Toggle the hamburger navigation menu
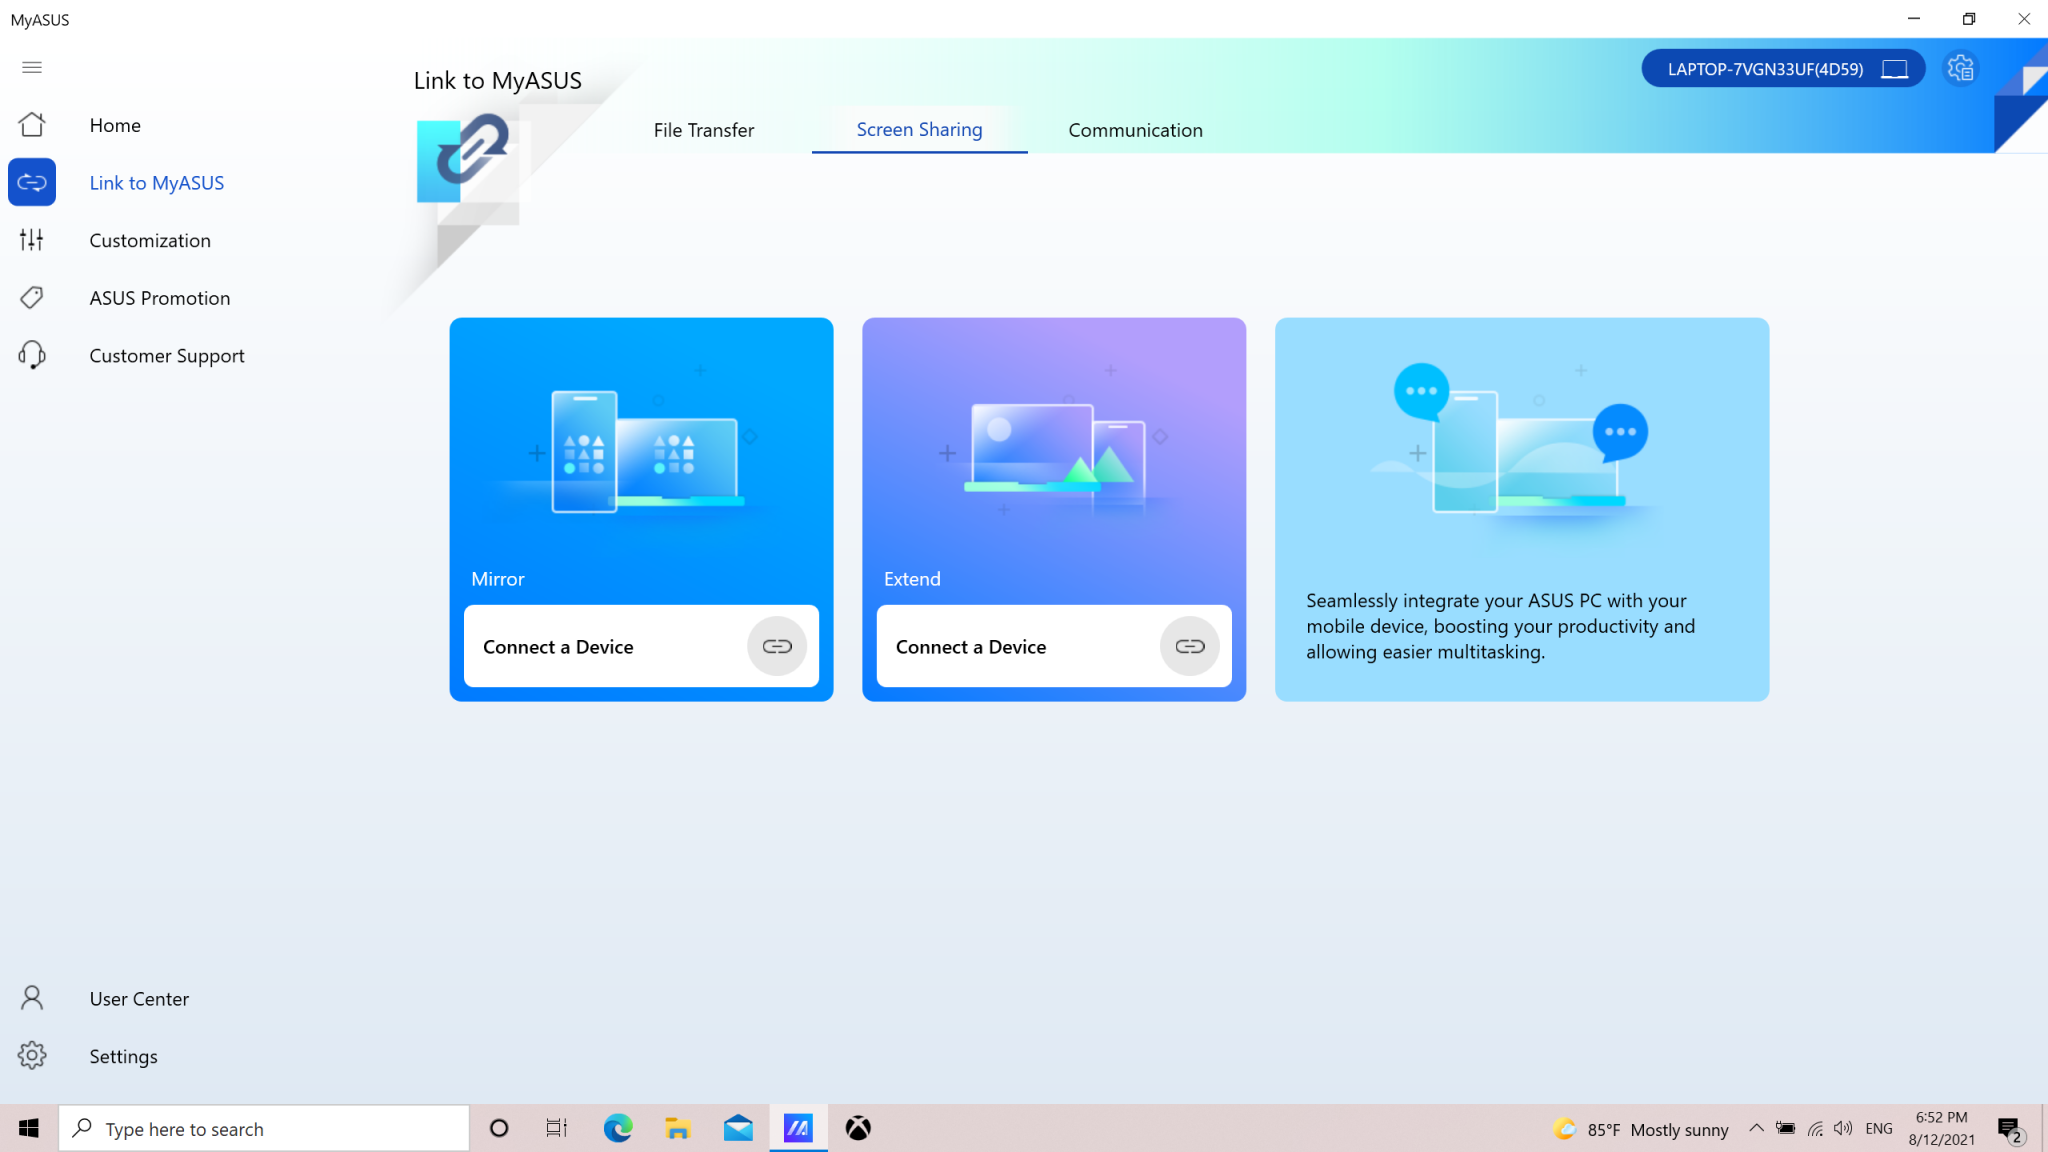2048x1152 pixels. [32, 67]
